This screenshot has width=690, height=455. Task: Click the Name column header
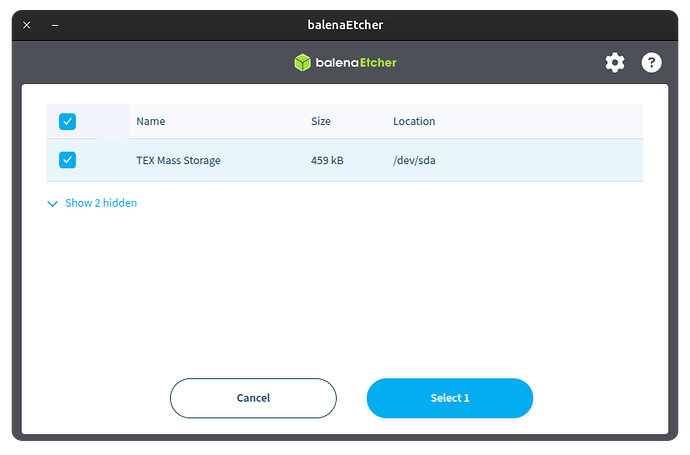point(150,121)
